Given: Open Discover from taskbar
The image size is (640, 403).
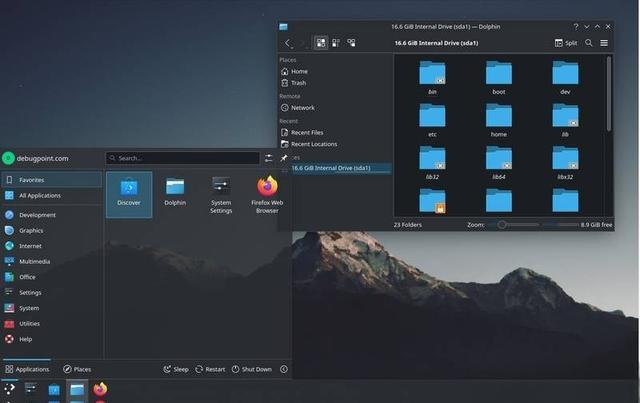Looking at the screenshot, I should pyautogui.click(x=54, y=390).
